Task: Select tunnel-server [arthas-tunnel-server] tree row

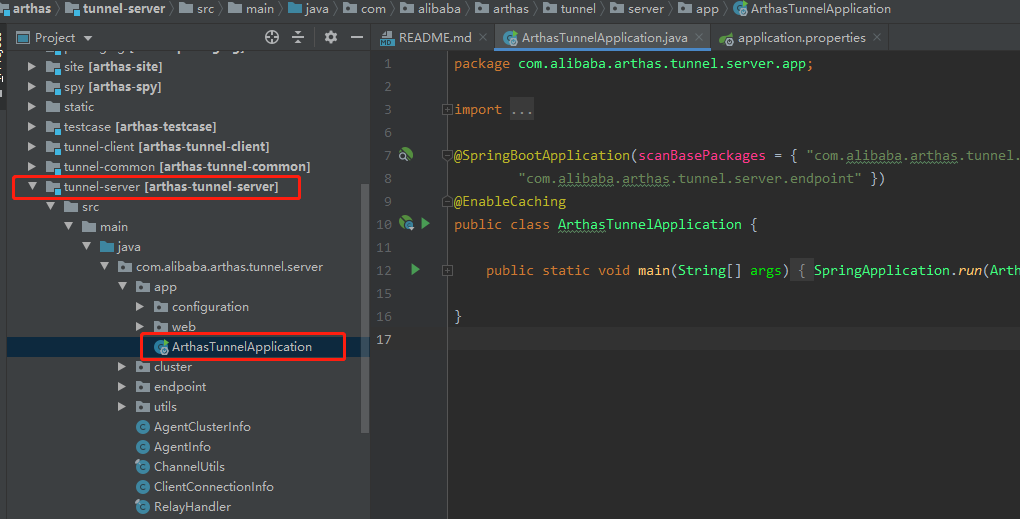Action: [170, 187]
